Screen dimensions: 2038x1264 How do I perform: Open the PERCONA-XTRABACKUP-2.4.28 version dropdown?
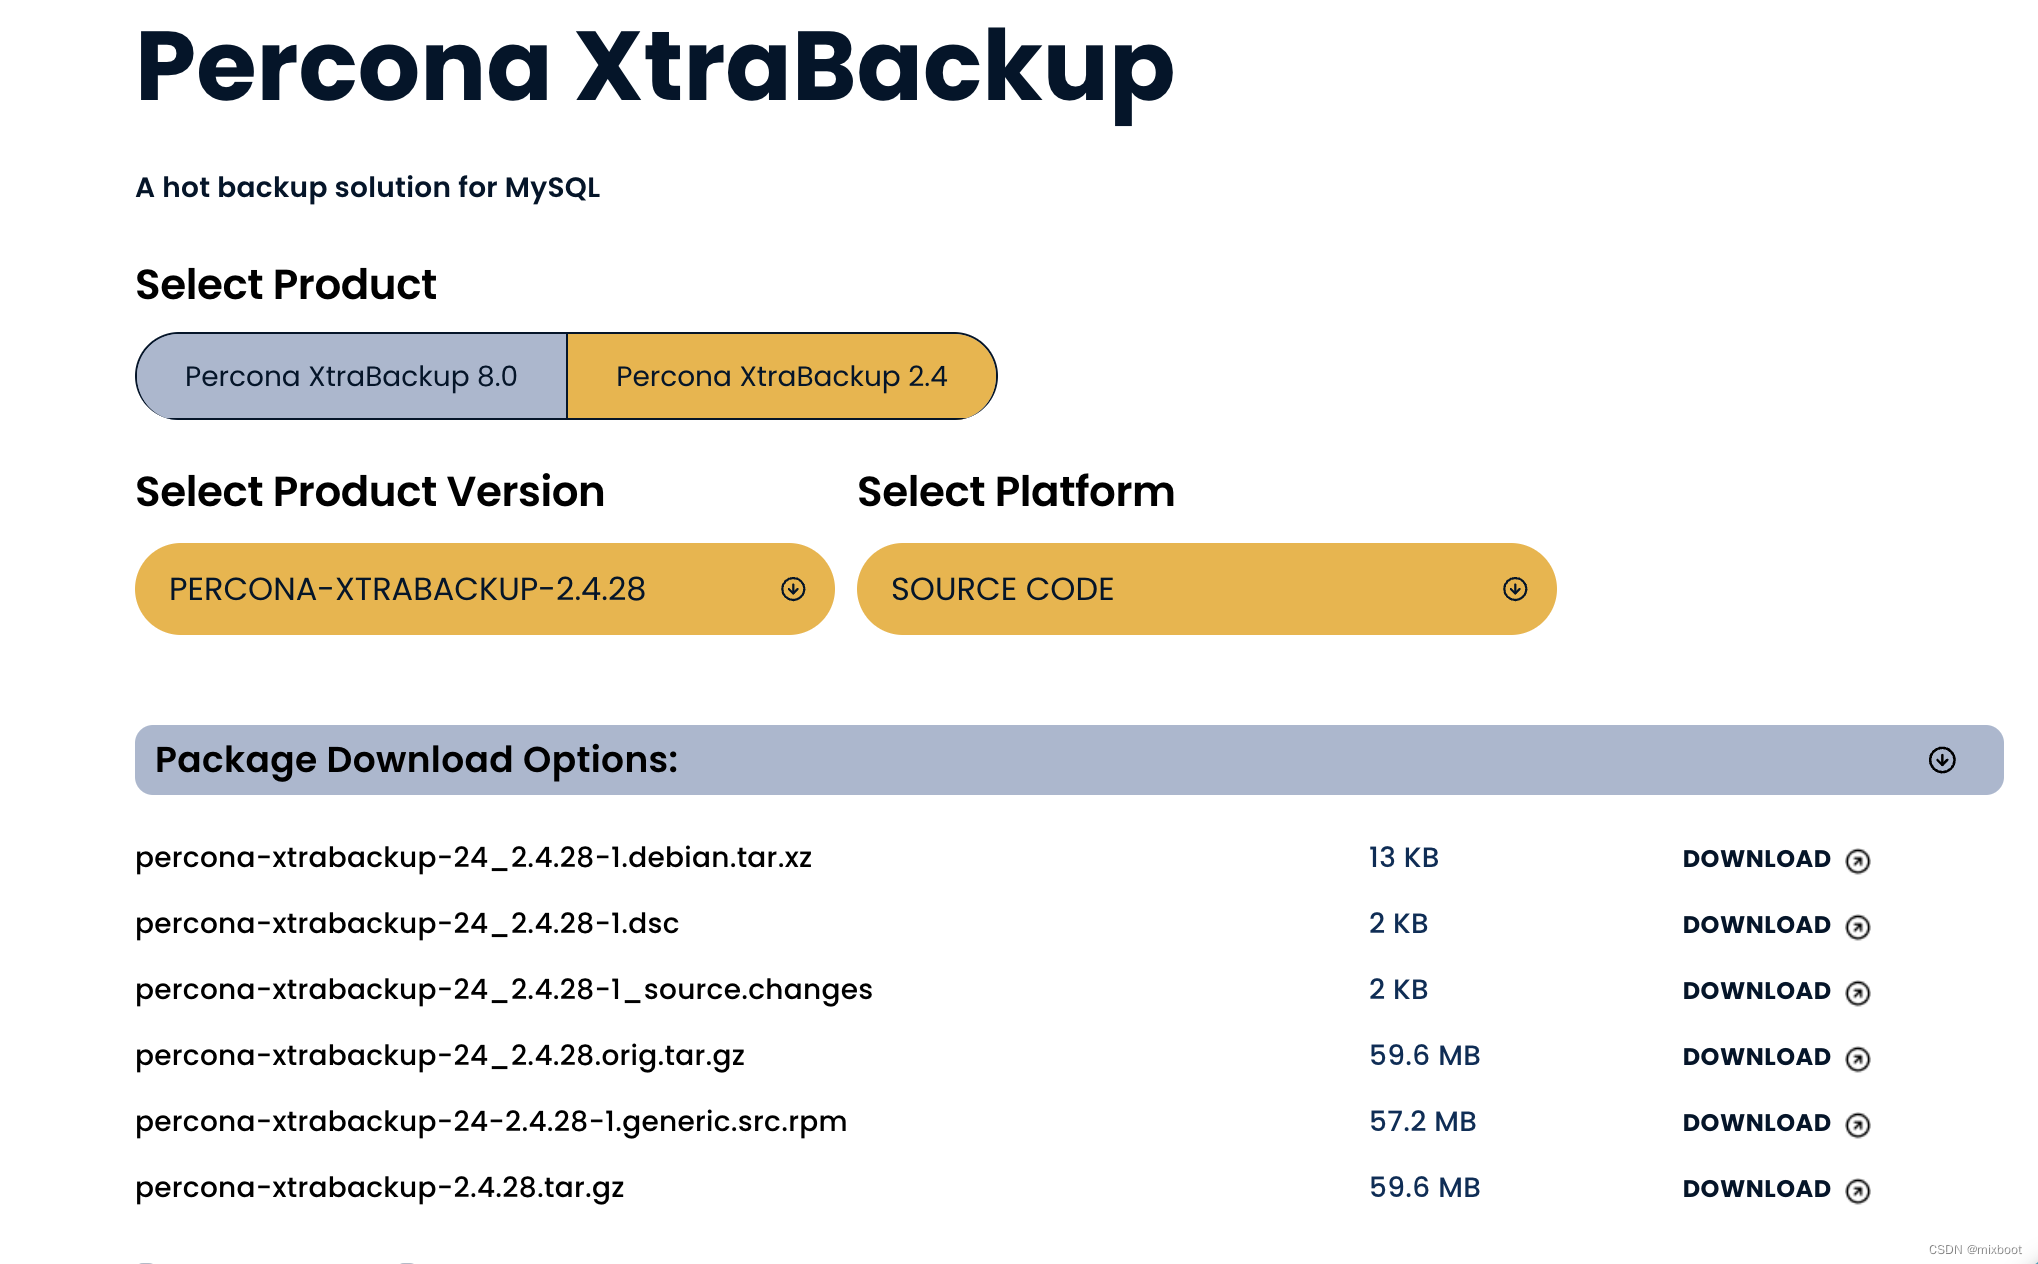pos(485,589)
